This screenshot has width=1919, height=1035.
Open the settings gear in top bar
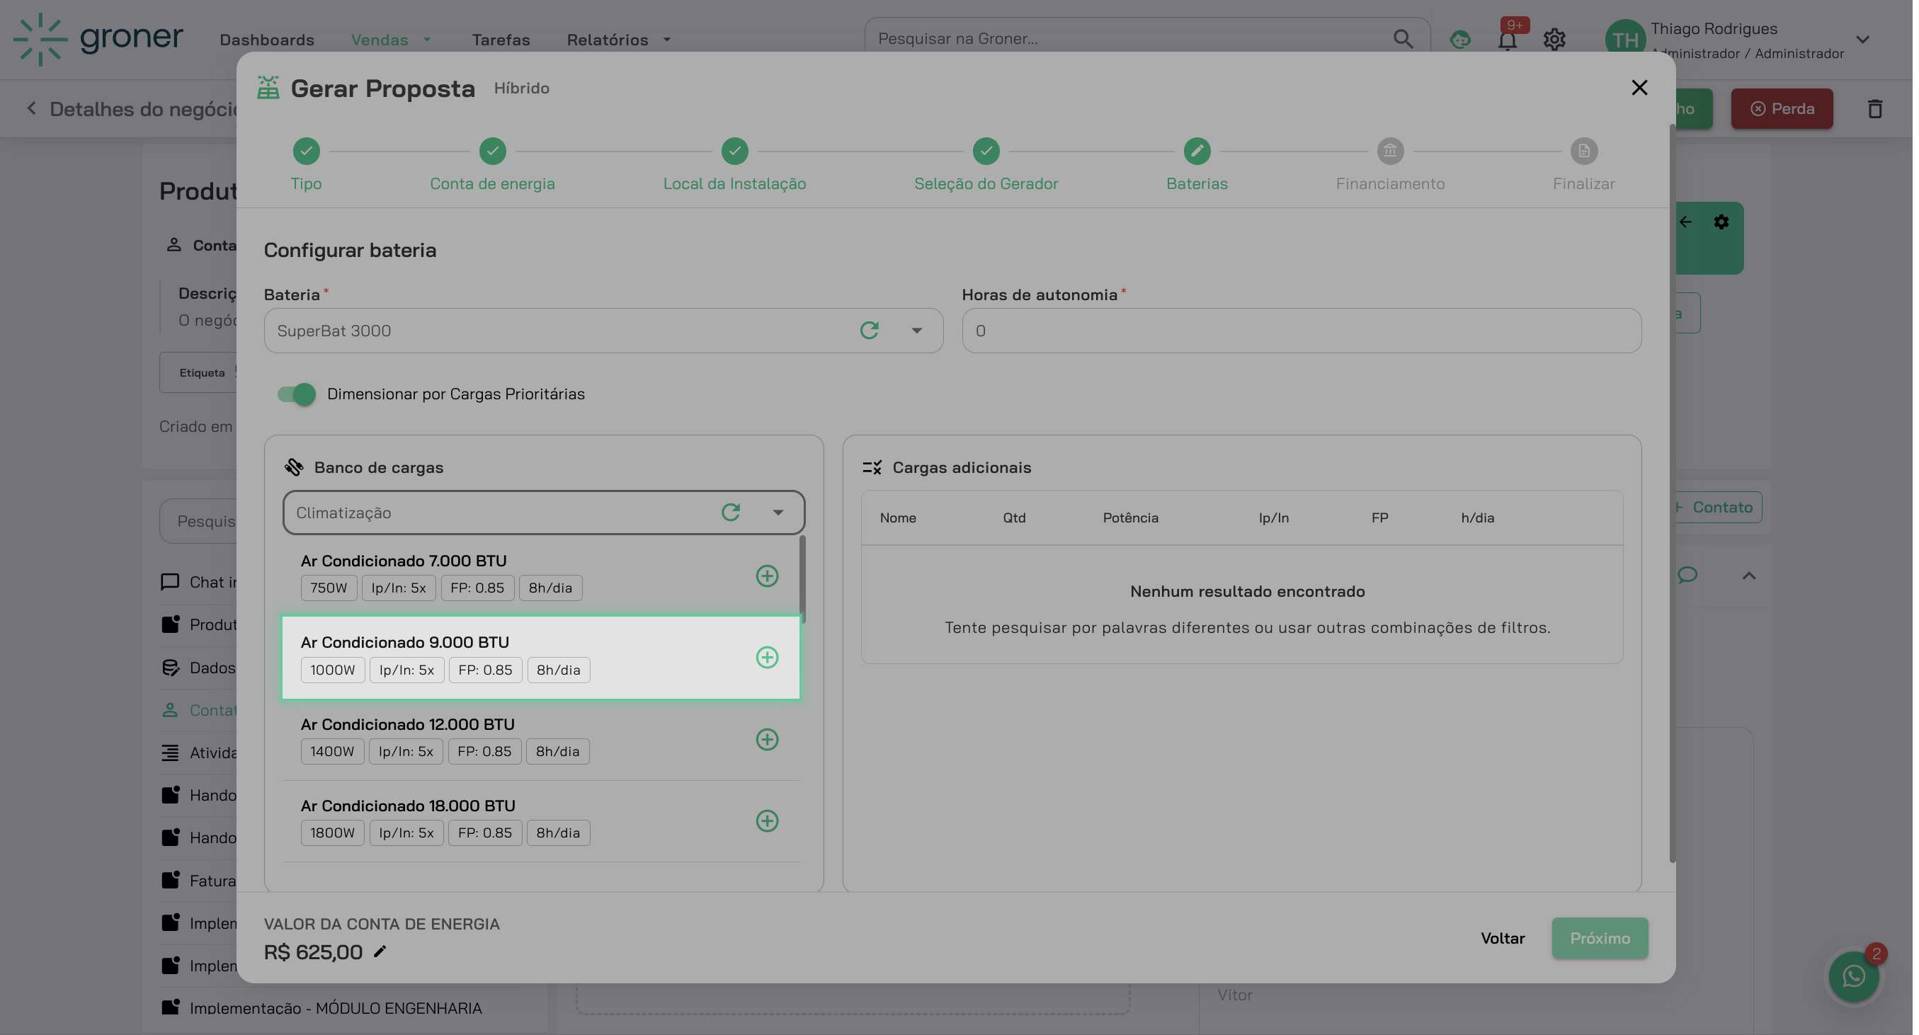1553,39
